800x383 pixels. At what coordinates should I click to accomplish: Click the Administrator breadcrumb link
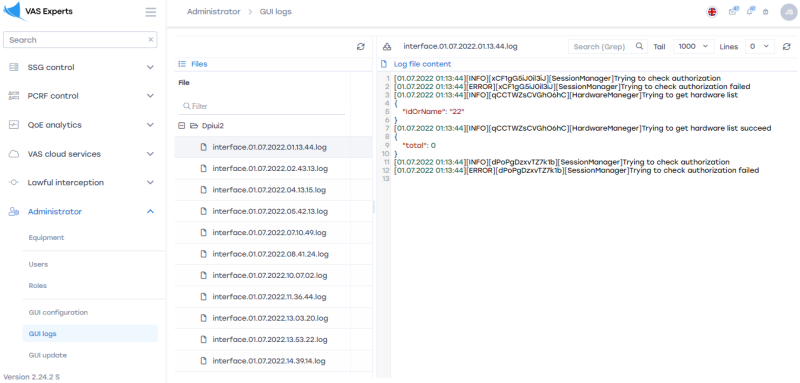coord(213,12)
